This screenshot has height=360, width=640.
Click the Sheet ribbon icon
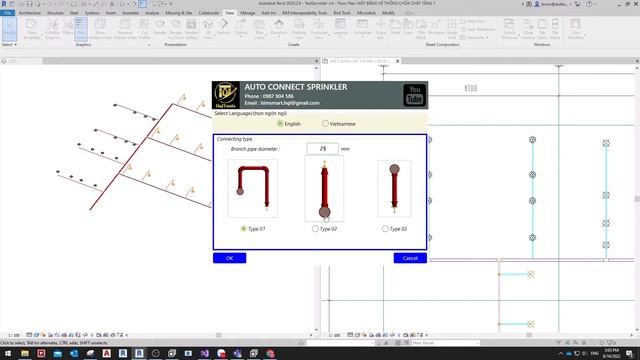coord(395,27)
